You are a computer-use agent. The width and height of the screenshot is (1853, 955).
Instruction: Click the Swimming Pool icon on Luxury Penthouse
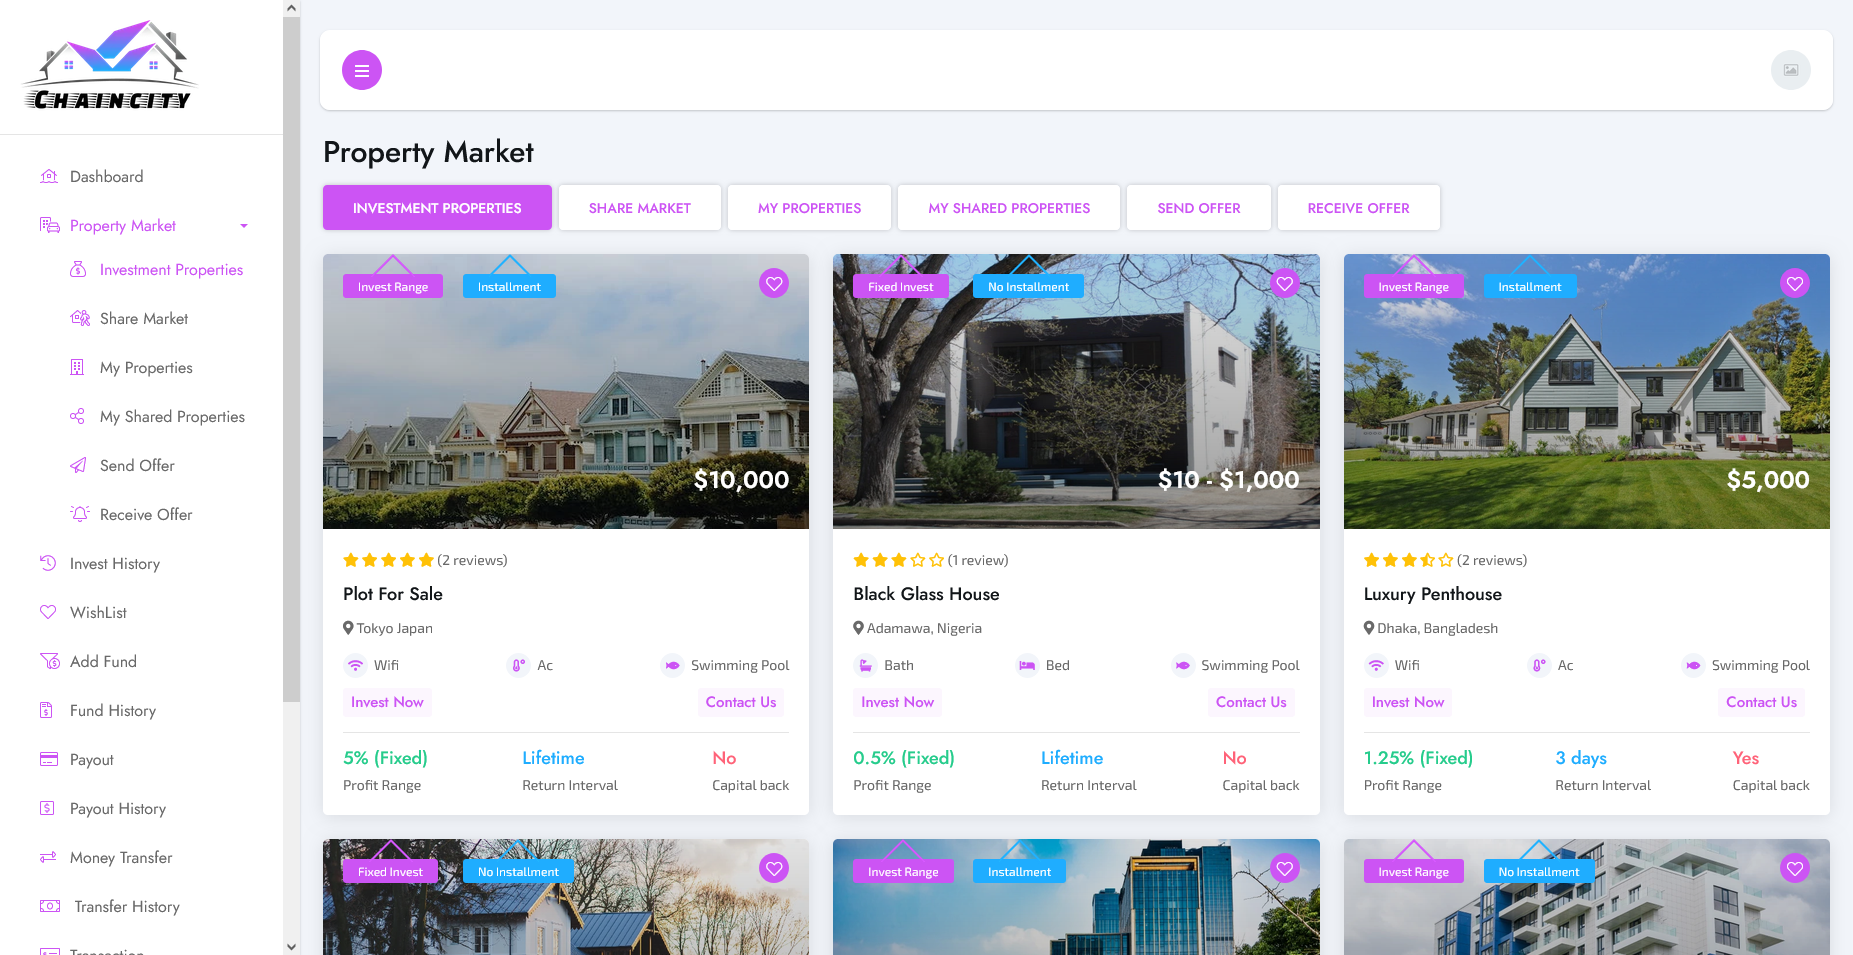click(1693, 666)
